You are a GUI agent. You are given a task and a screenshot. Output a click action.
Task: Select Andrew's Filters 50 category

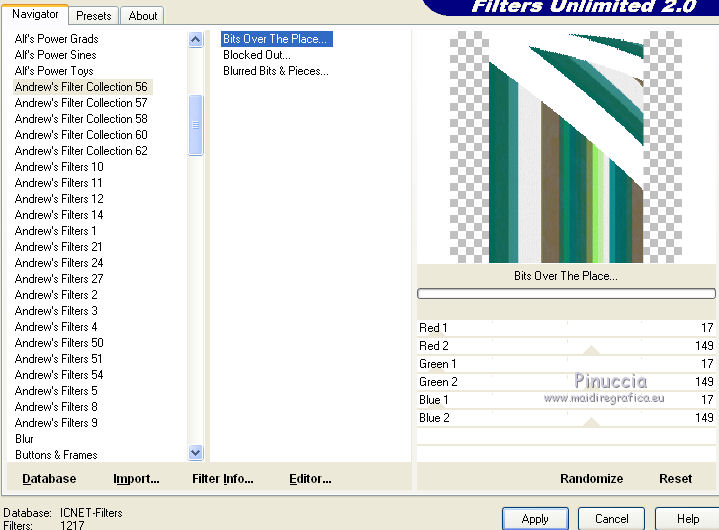click(59, 343)
